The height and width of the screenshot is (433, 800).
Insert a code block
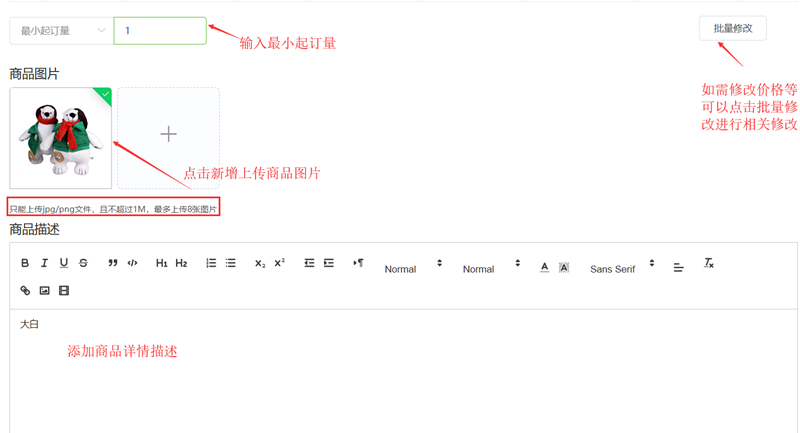click(x=132, y=263)
